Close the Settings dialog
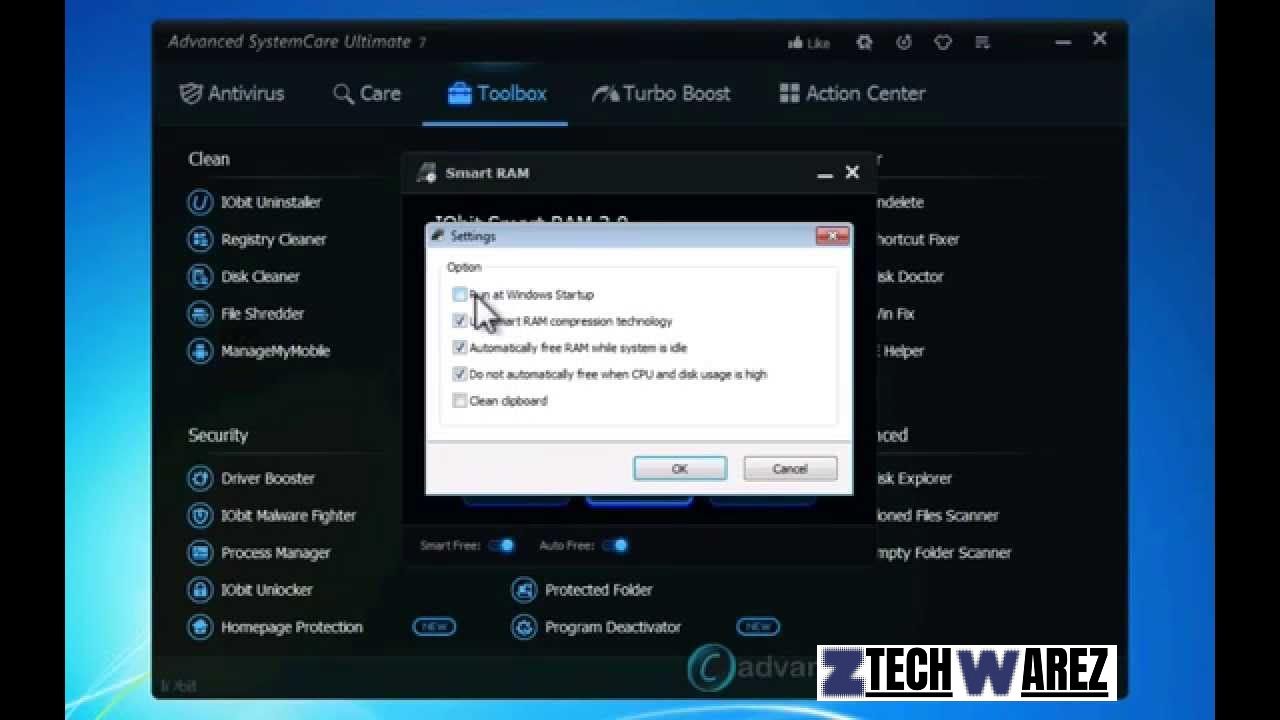Screen dimensions: 1280x720 (832, 235)
